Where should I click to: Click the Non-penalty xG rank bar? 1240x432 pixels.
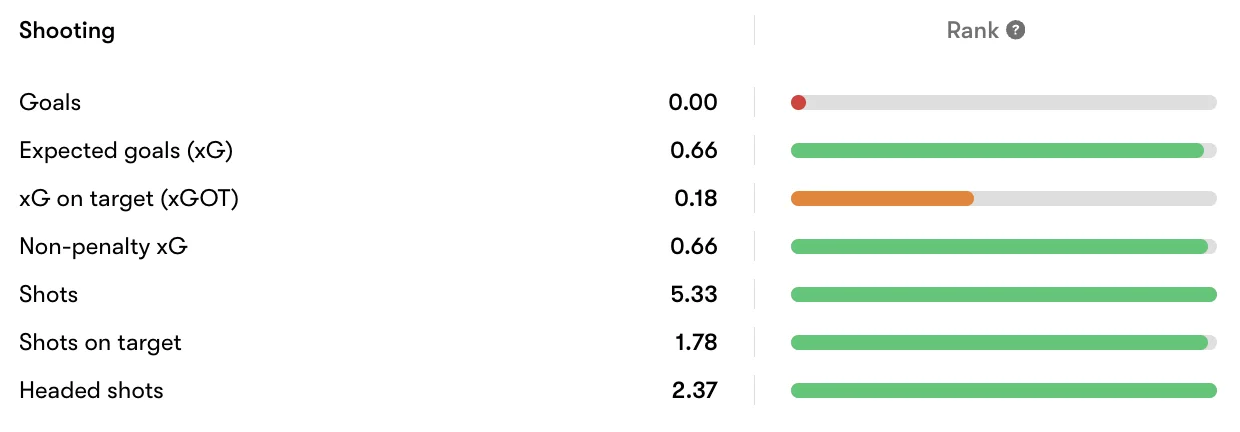click(999, 246)
